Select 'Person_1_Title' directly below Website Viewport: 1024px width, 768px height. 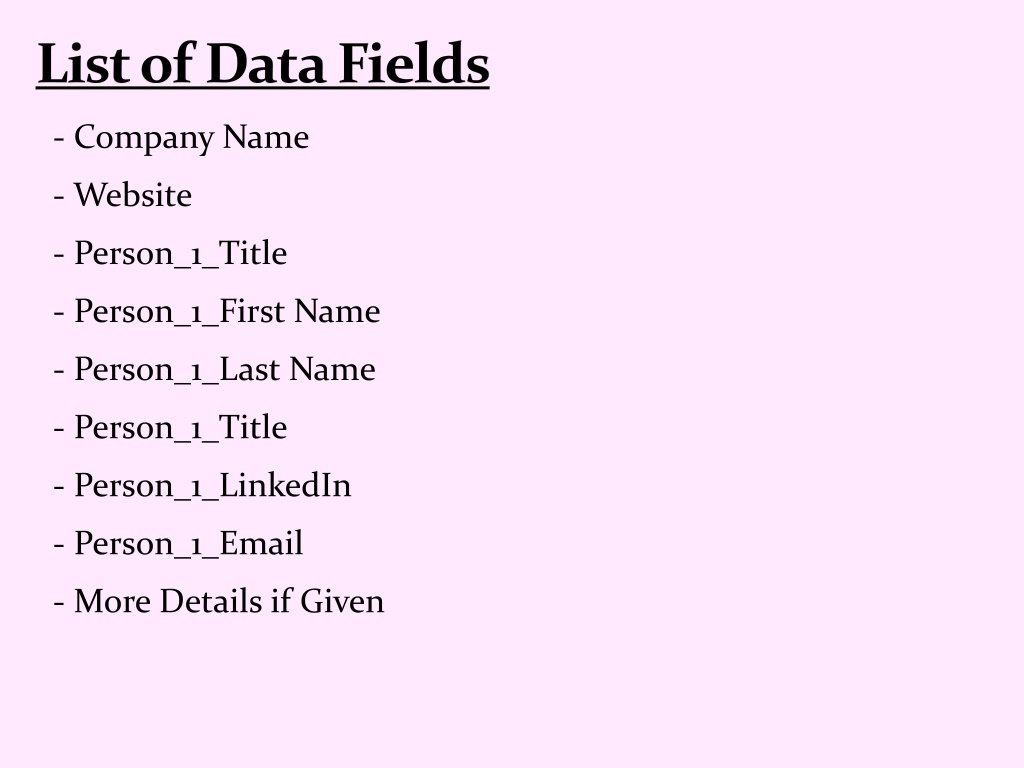(x=170, y=253)
